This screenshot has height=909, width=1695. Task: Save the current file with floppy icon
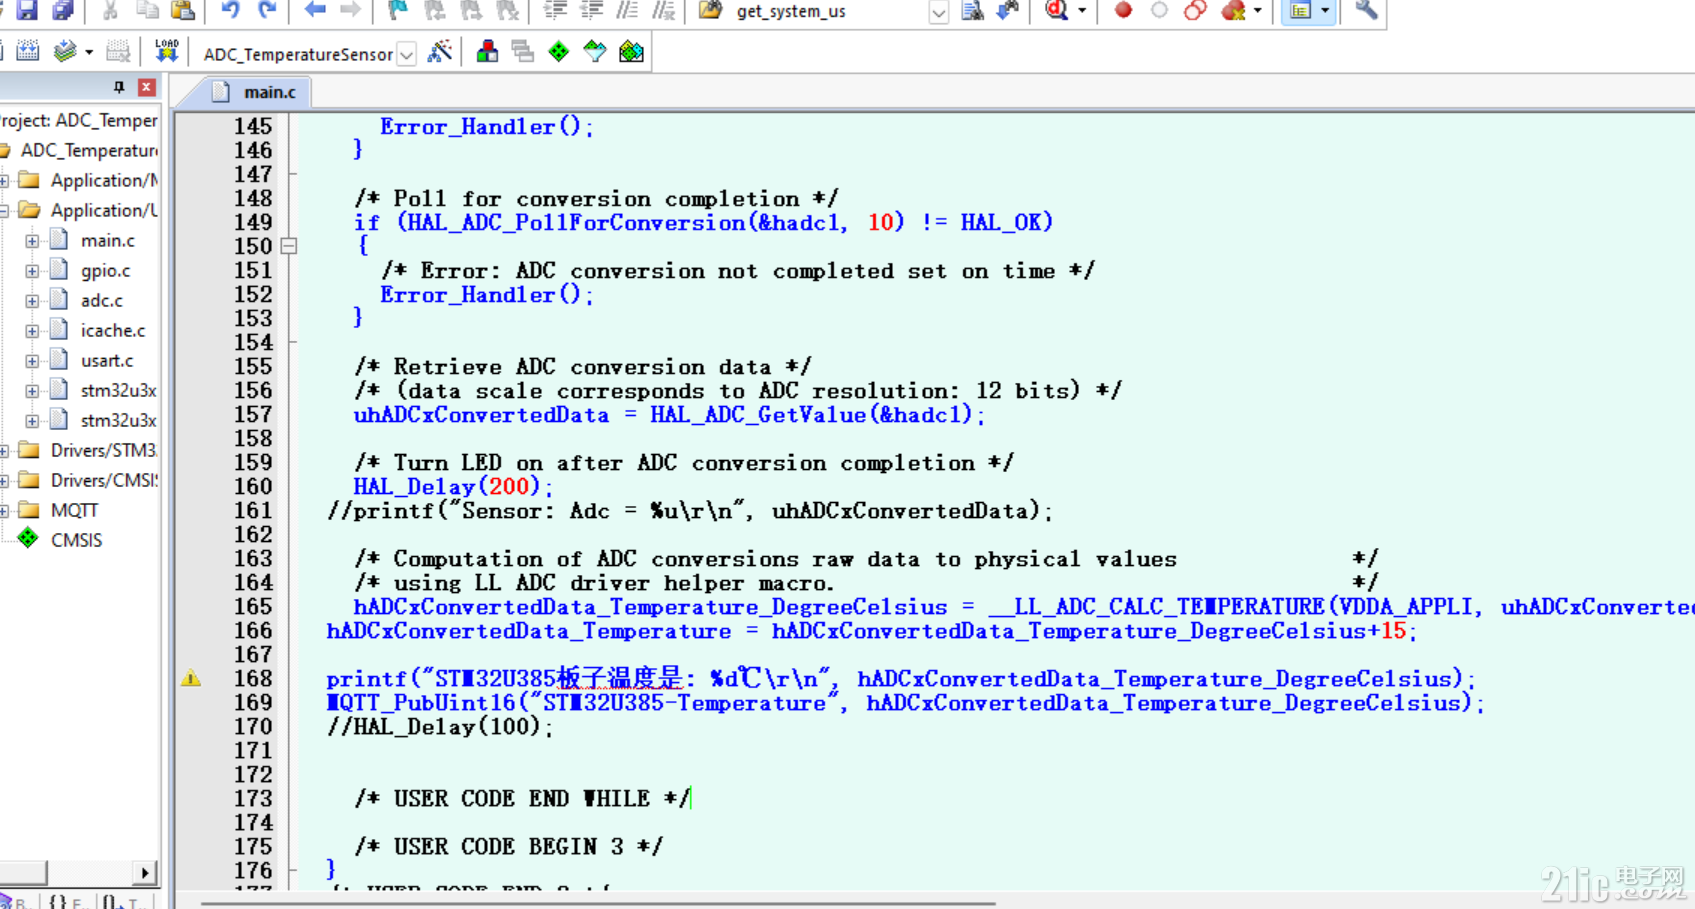click(x=27, y=10)
